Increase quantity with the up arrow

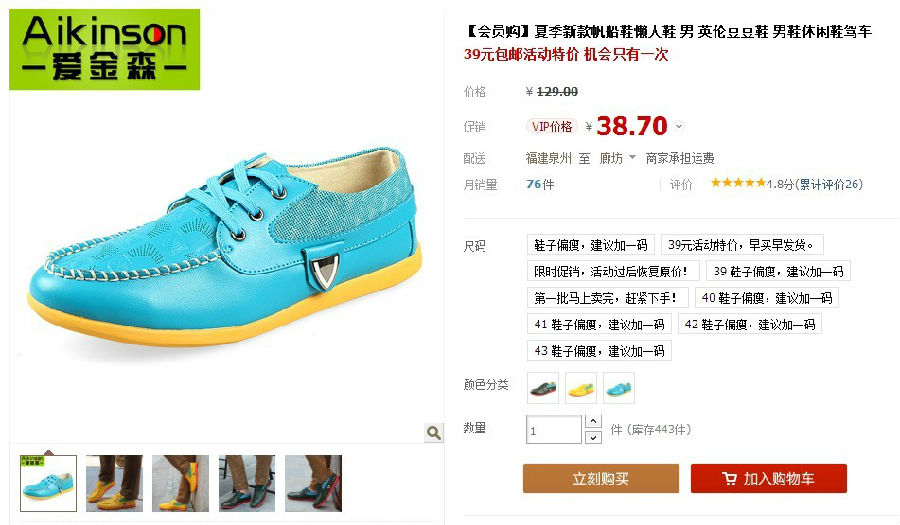pyautogui.click(x=593, y=422)
